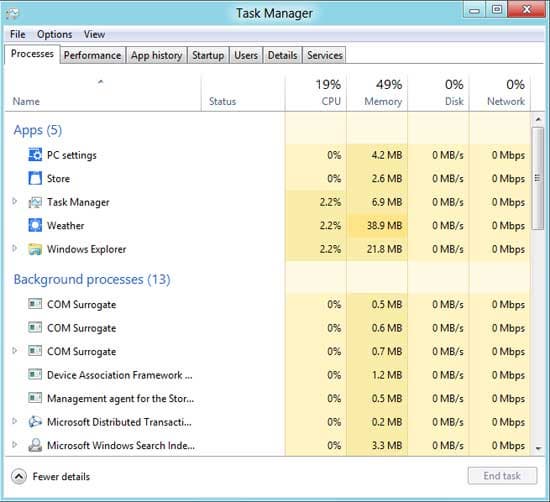Click the Fewer details up-arrow icon
The image size is (550, 502).
(19, 476)
